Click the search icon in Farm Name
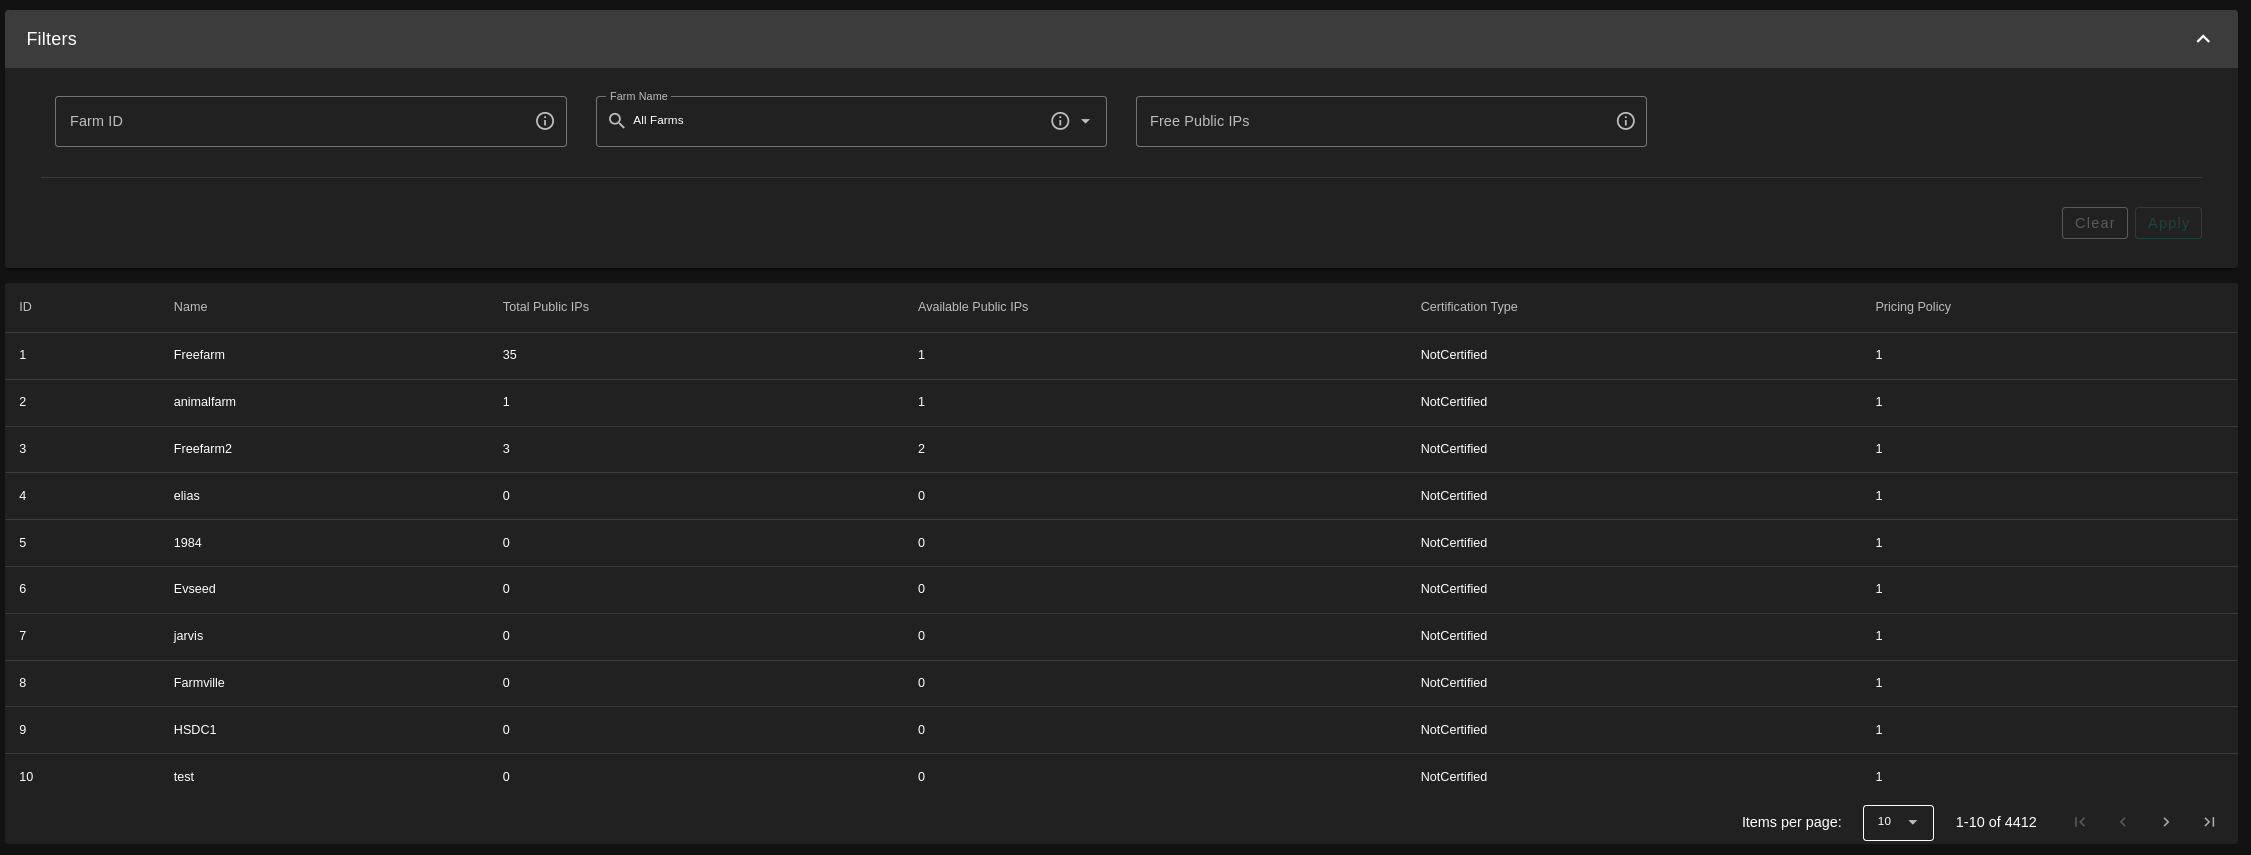The height and width of the screenshot is (855, 2251). click(617, 121)
